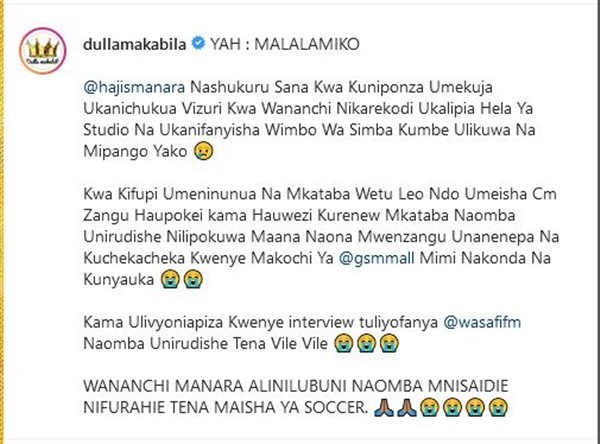
Task: Open the @gsmmall mention link
Action: (377, 258)
